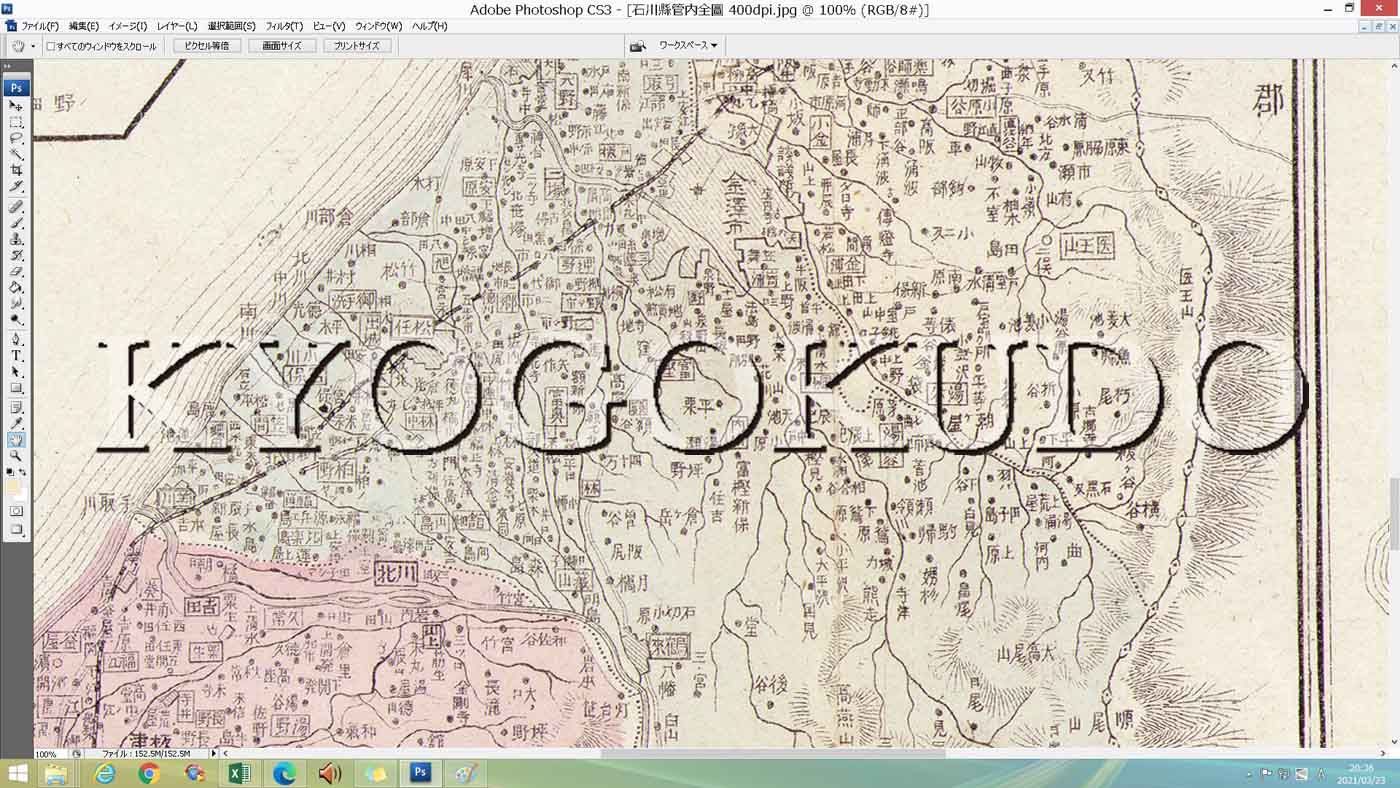Image resolution: width=1400 pixels, height=788 pixels.
Task: Select the Magic Wand tool
Action: tap(16, 154)
